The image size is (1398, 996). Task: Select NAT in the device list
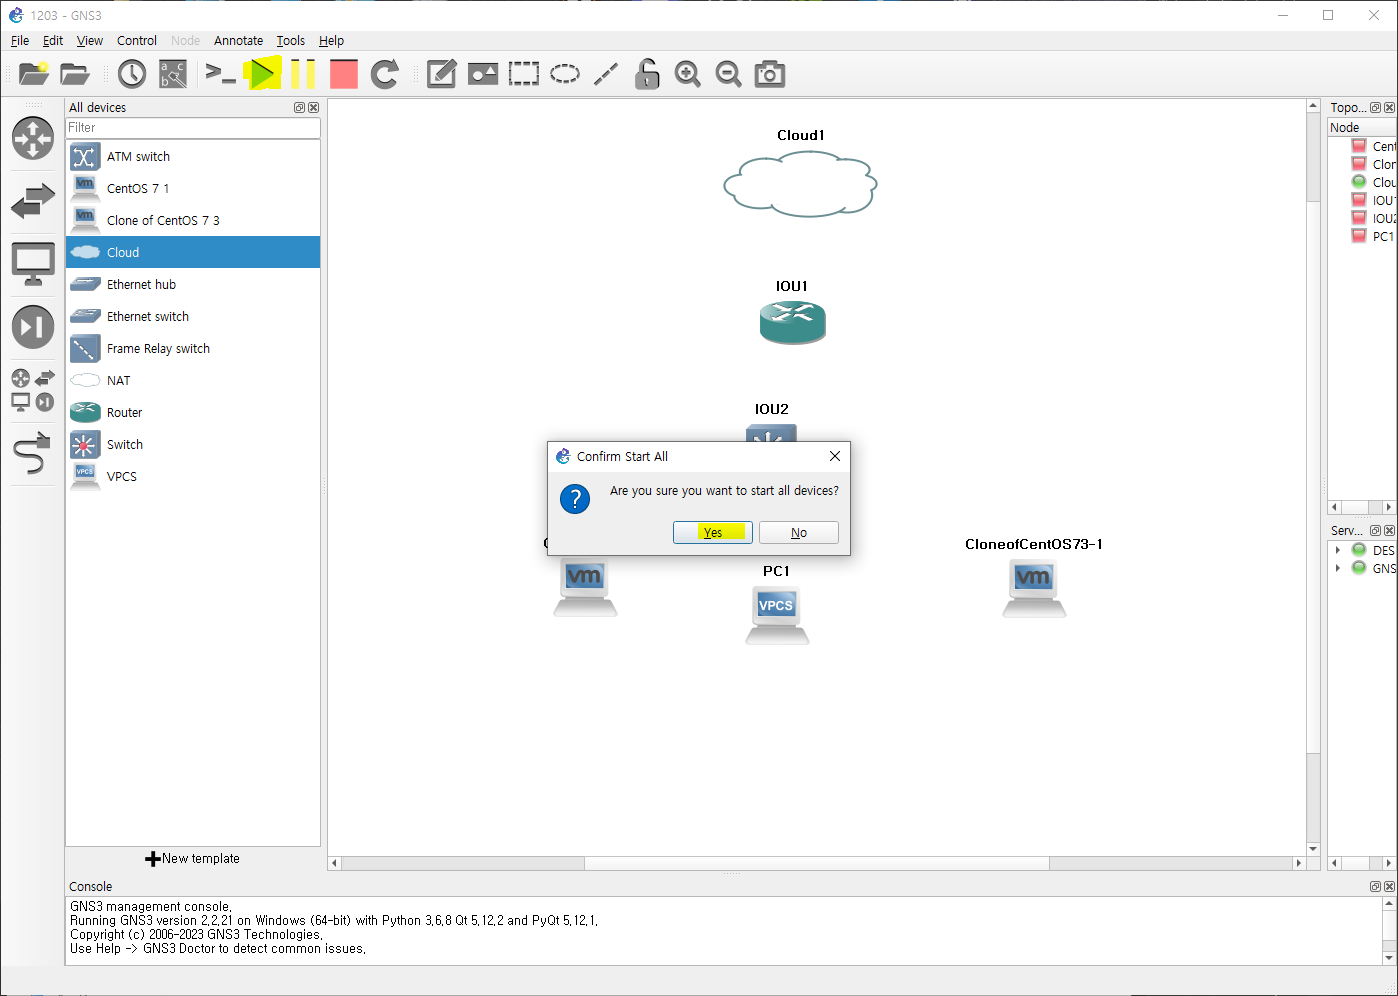coord(193,380)
